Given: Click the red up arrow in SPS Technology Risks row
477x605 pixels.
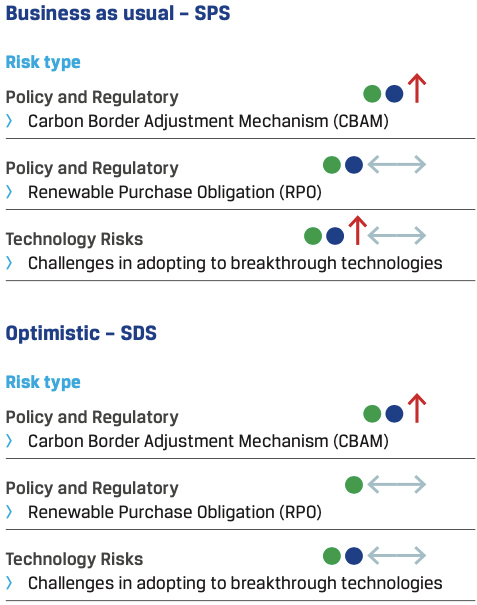Looking at the screenshot, I should 357,230.
